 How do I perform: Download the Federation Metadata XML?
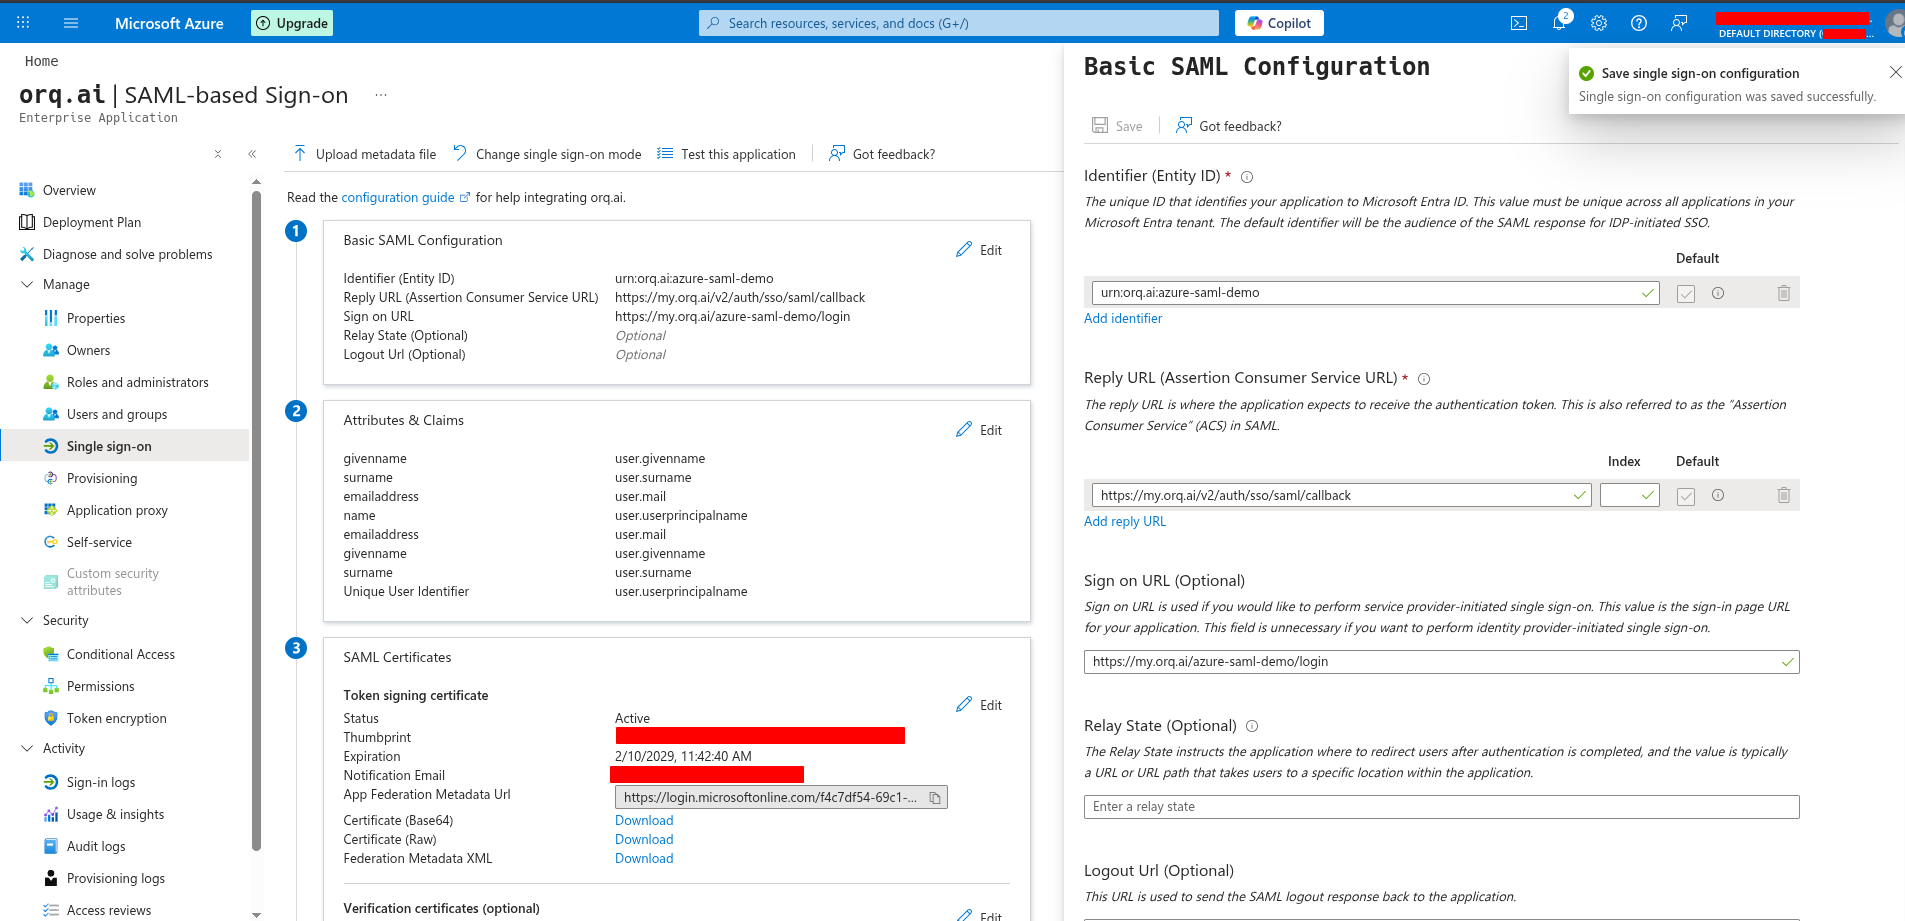point(643,858)
